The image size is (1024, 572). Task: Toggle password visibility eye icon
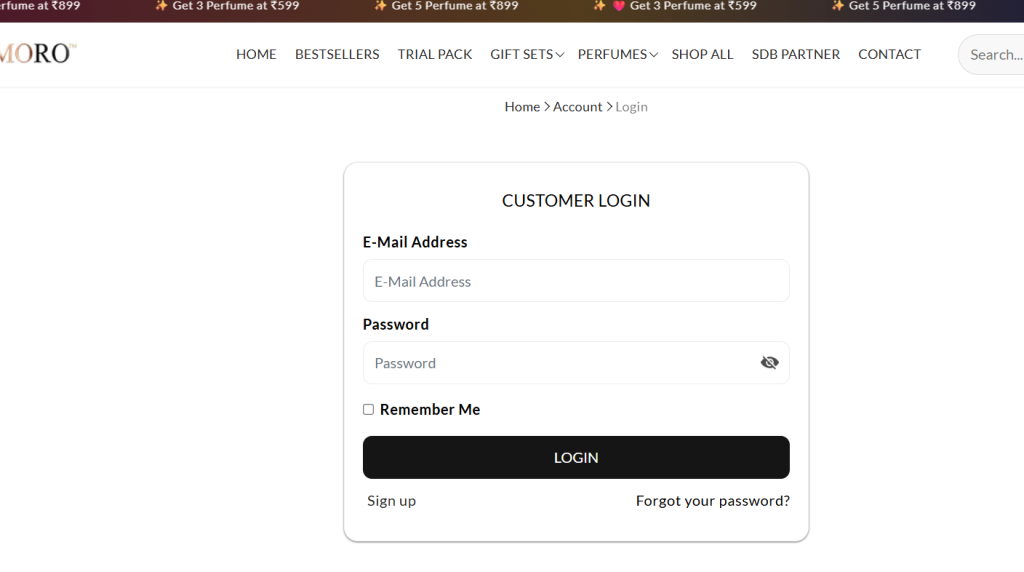[x=769, y=362]
